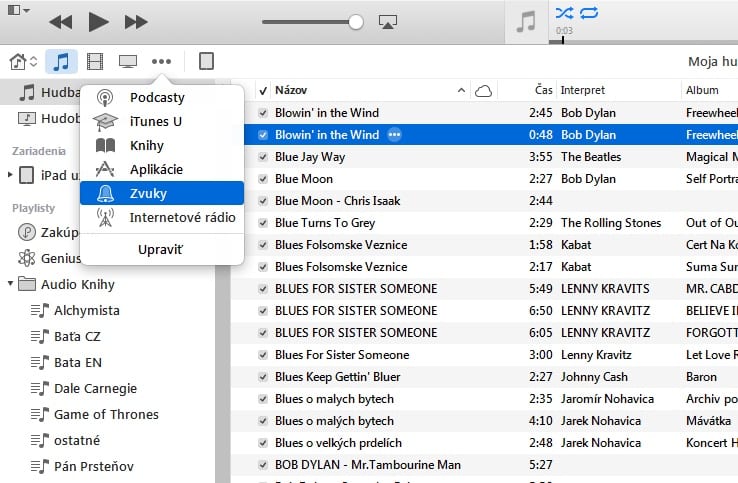Choose Internetové rádio from the popup menu
738x483 pixels.
click(162, 217)
